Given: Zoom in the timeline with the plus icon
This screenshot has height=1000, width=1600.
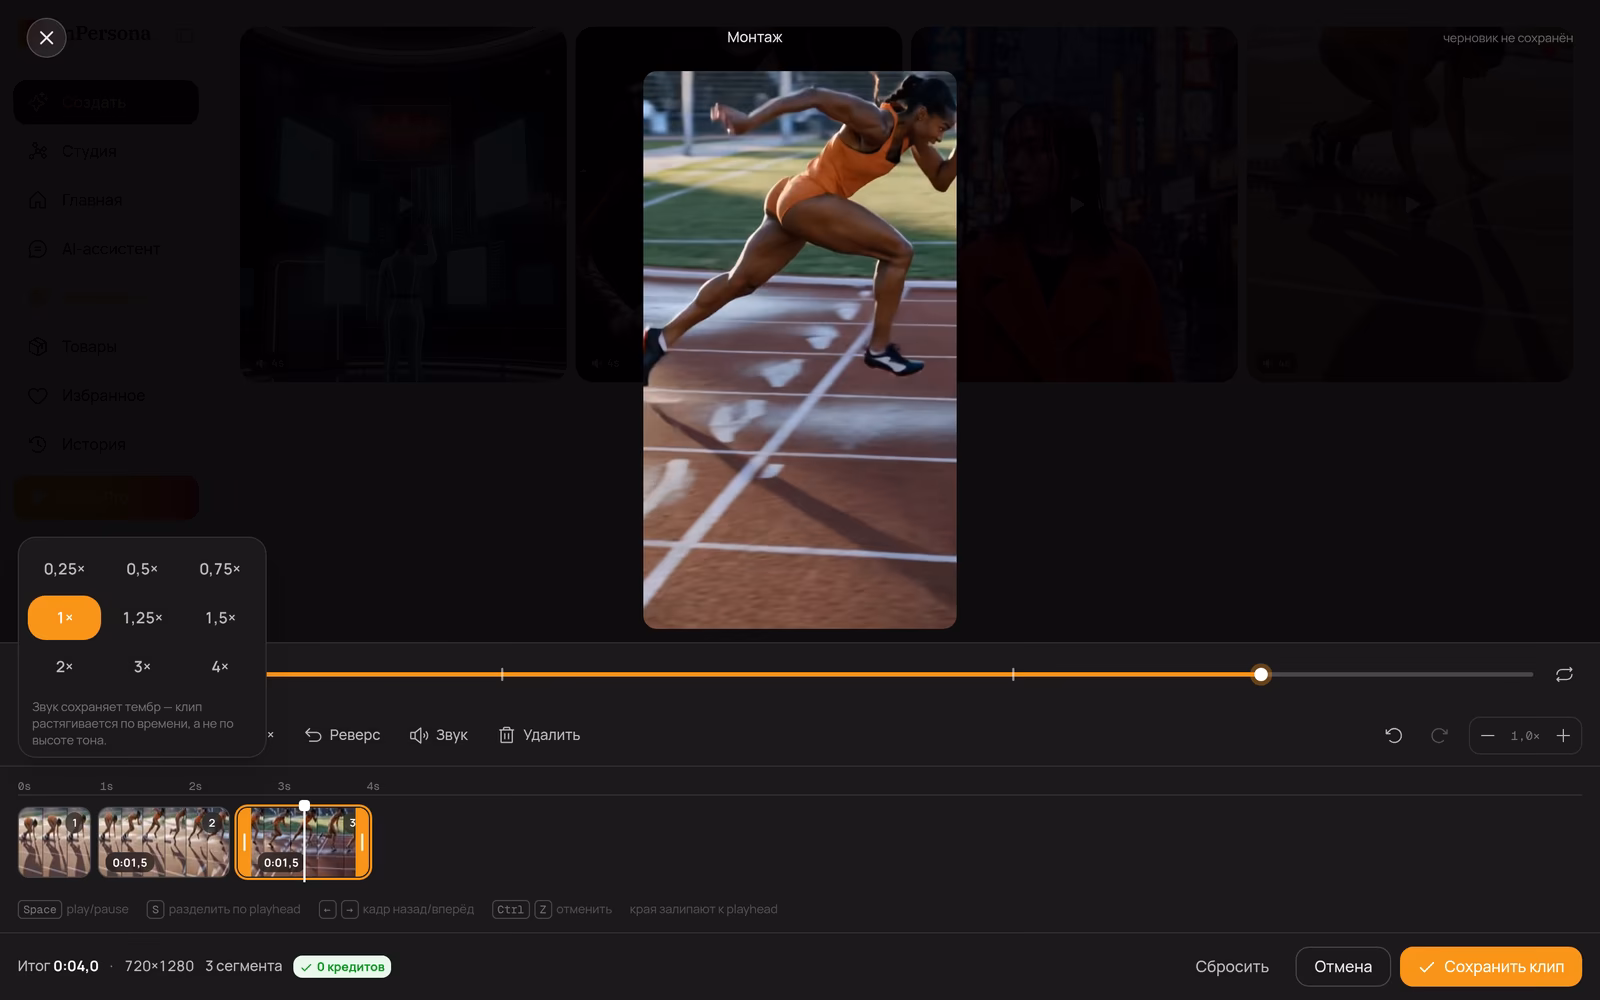Looking at the screenshot, I should [1563, 736].
